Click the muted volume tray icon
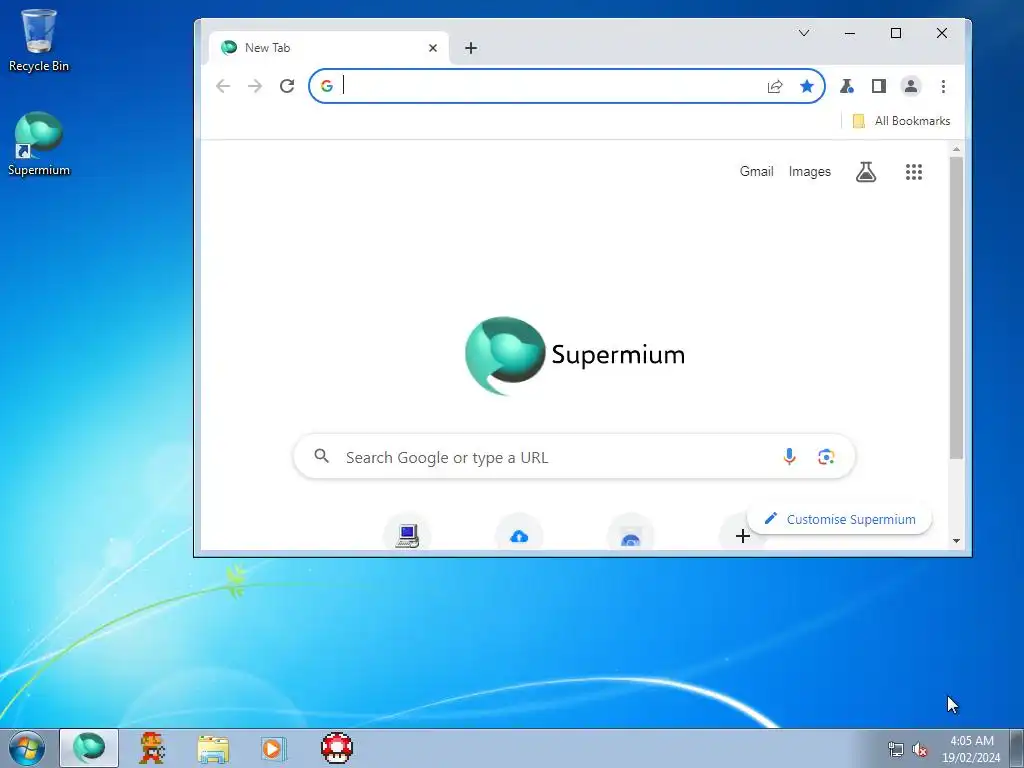Screen dimensions: 1024x768 click(920, 749)
